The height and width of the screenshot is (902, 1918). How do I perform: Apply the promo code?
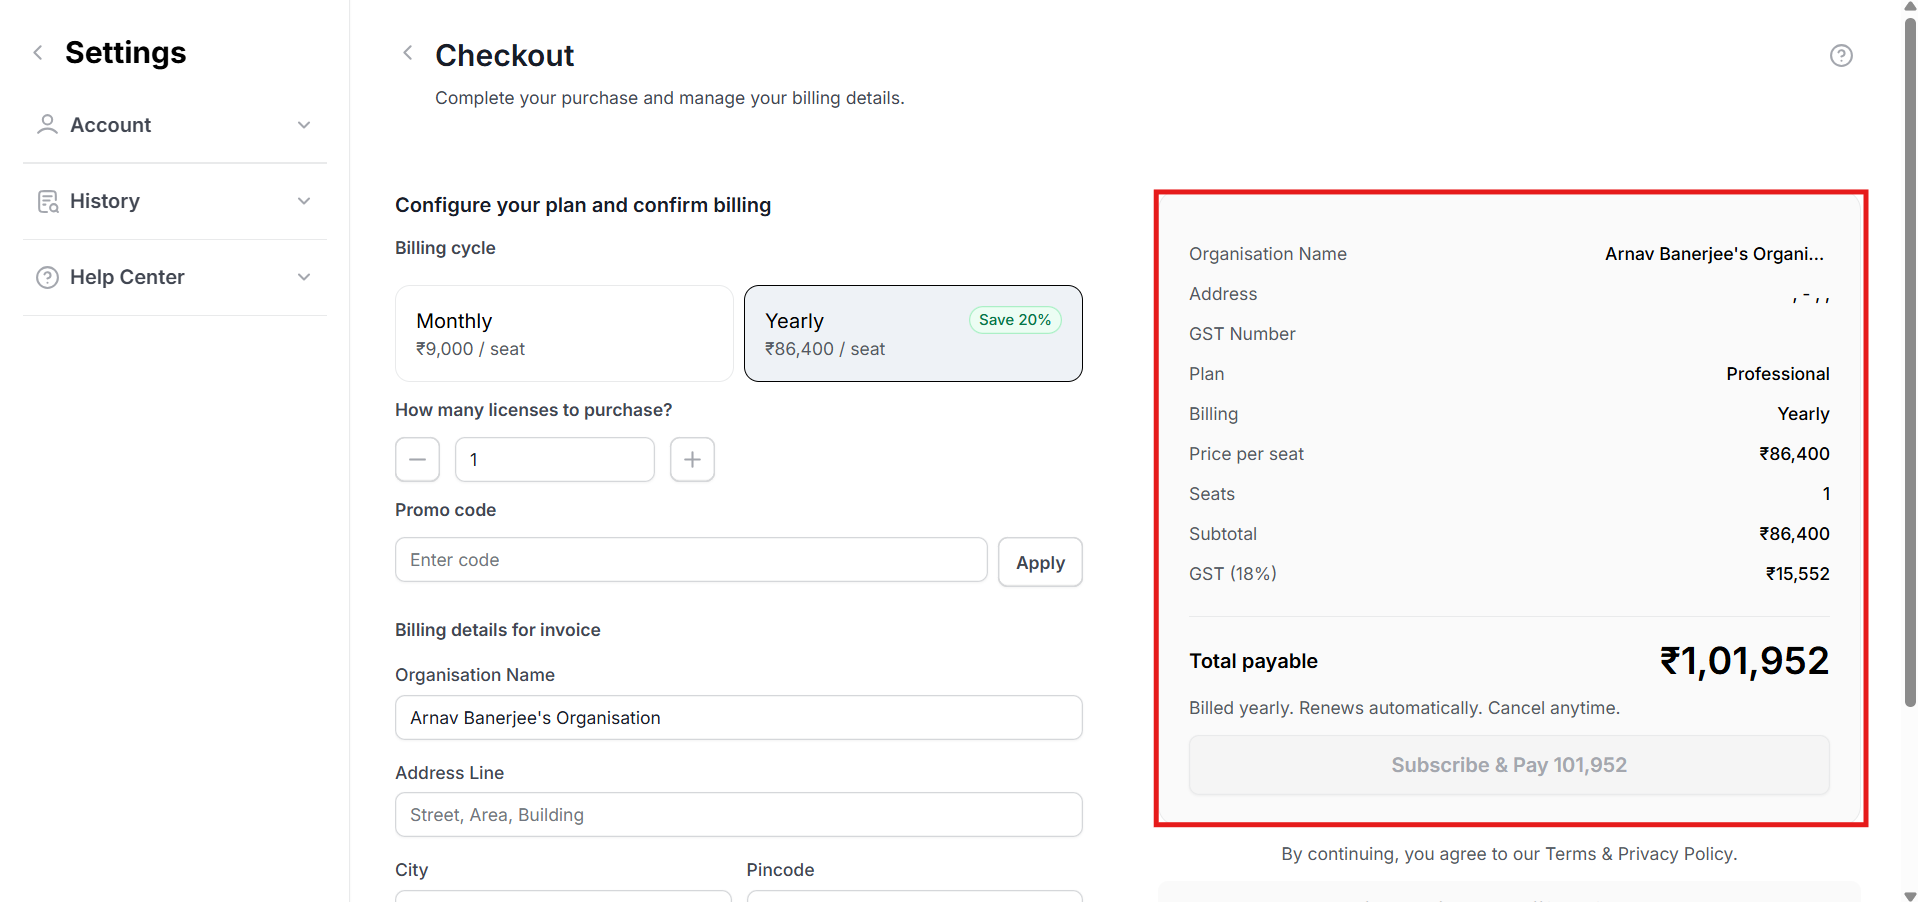pos(1040,562)
